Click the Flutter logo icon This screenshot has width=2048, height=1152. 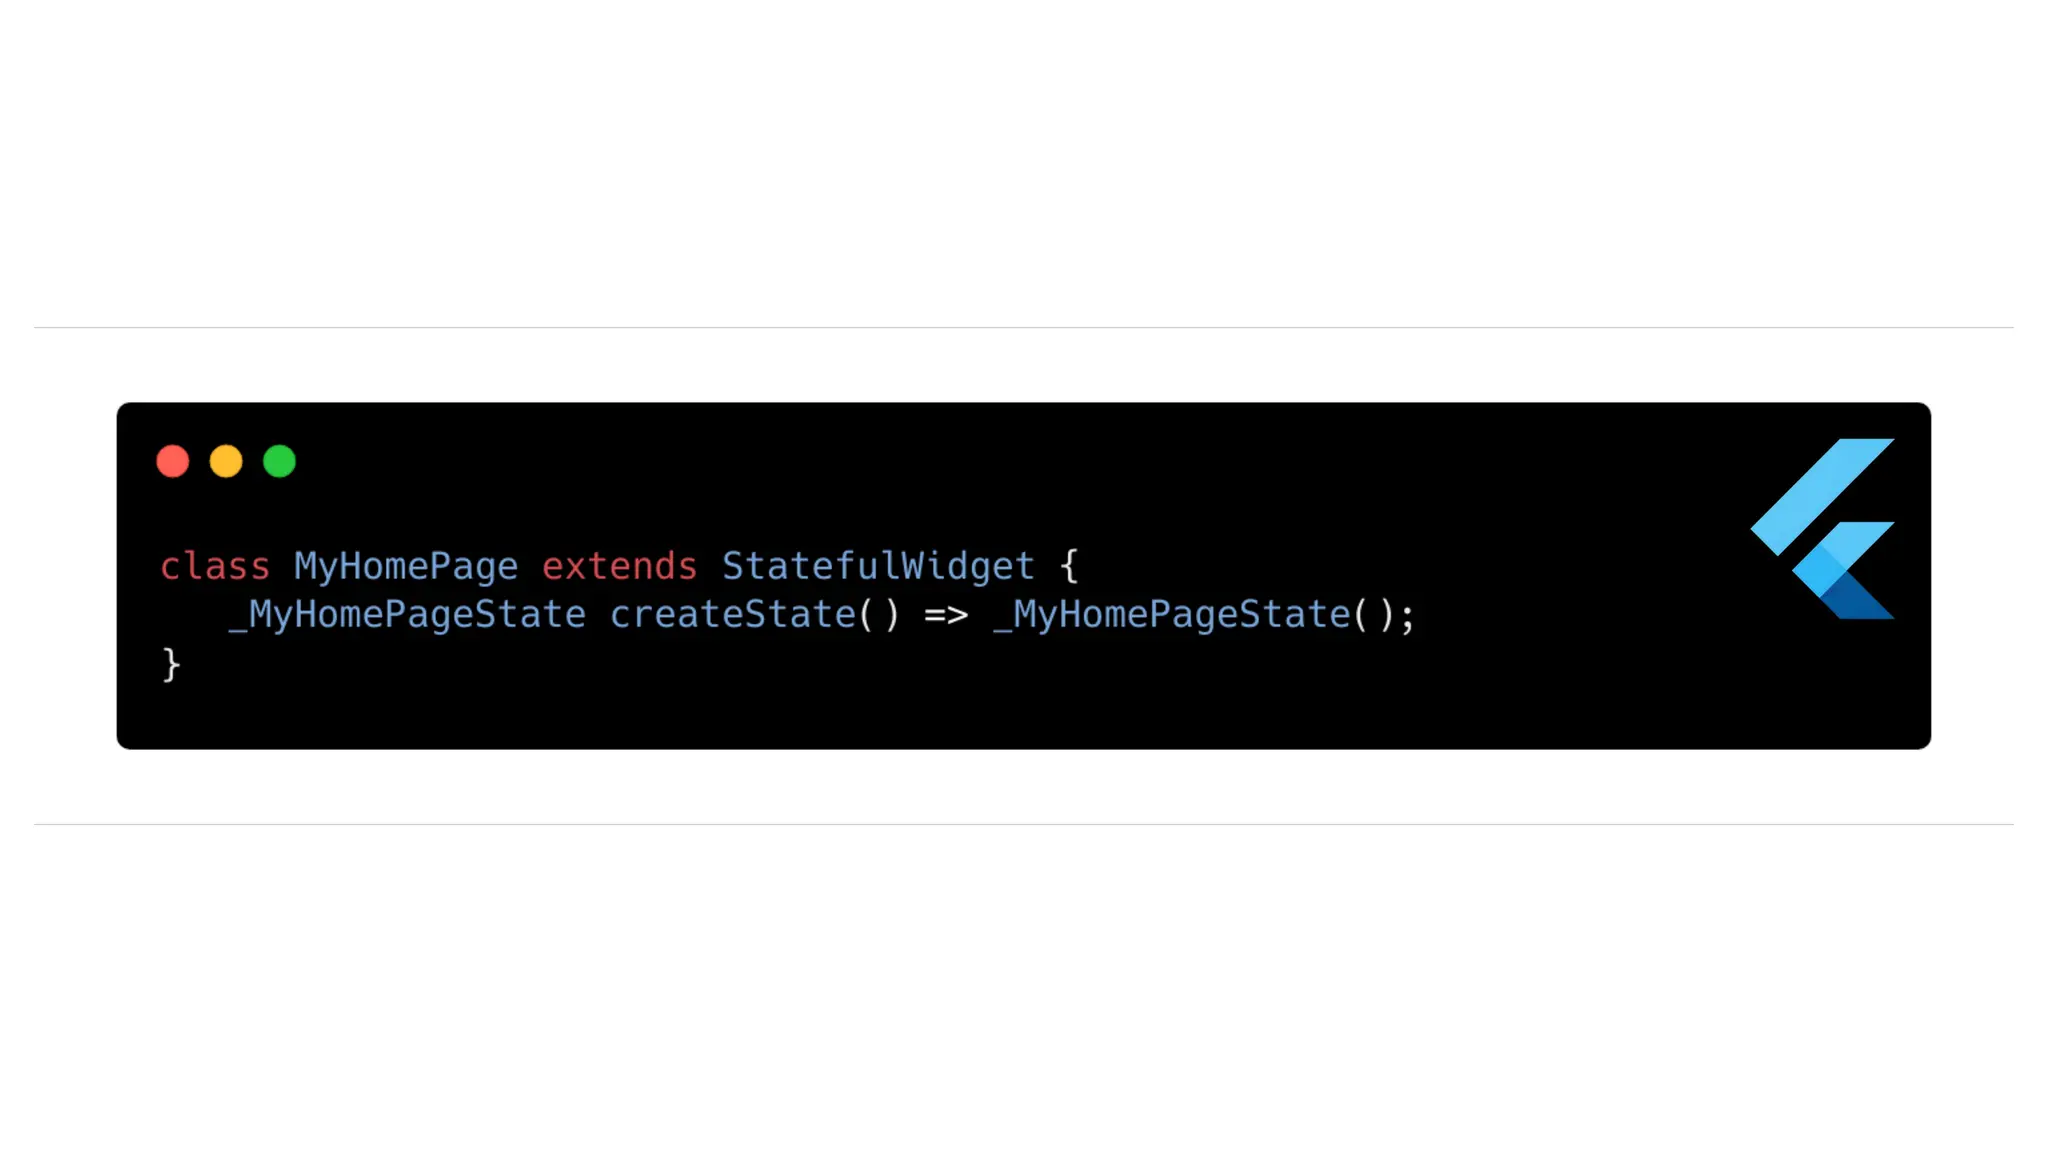(x=1822, y=529)
